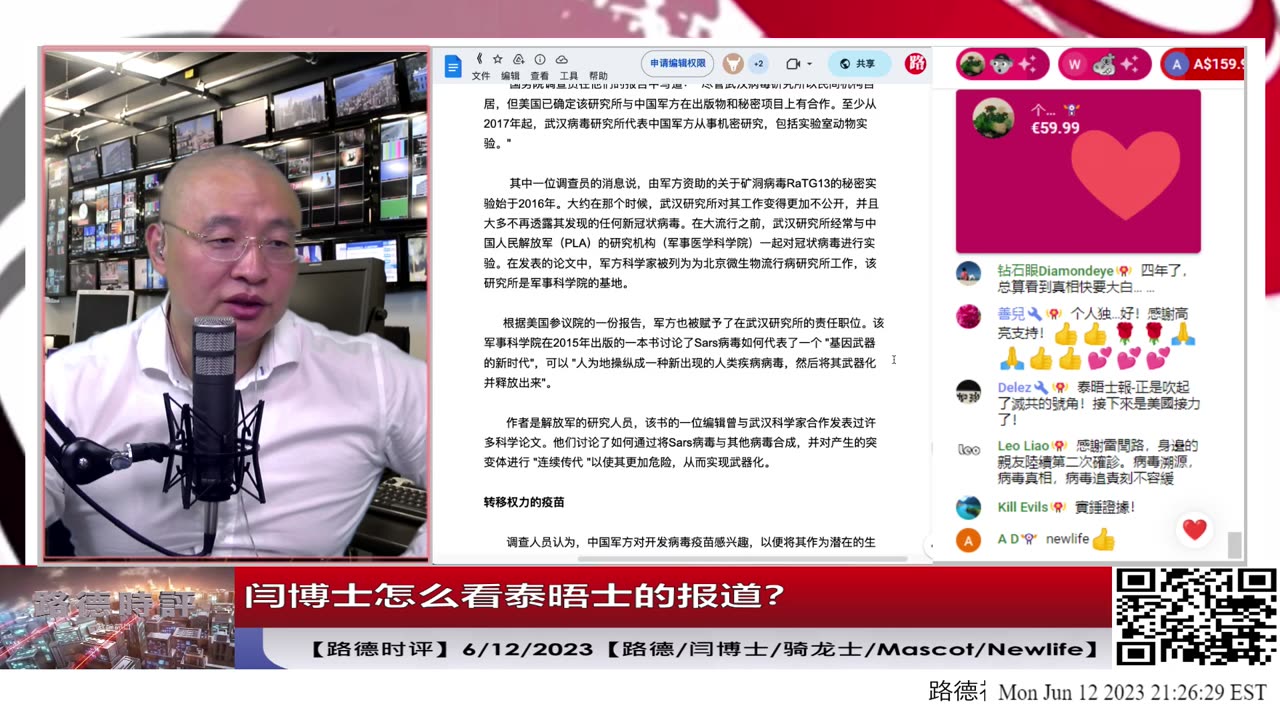Click the 转移权力的疫苗 heading
1280x720 pixels.
tap(524, 502)
